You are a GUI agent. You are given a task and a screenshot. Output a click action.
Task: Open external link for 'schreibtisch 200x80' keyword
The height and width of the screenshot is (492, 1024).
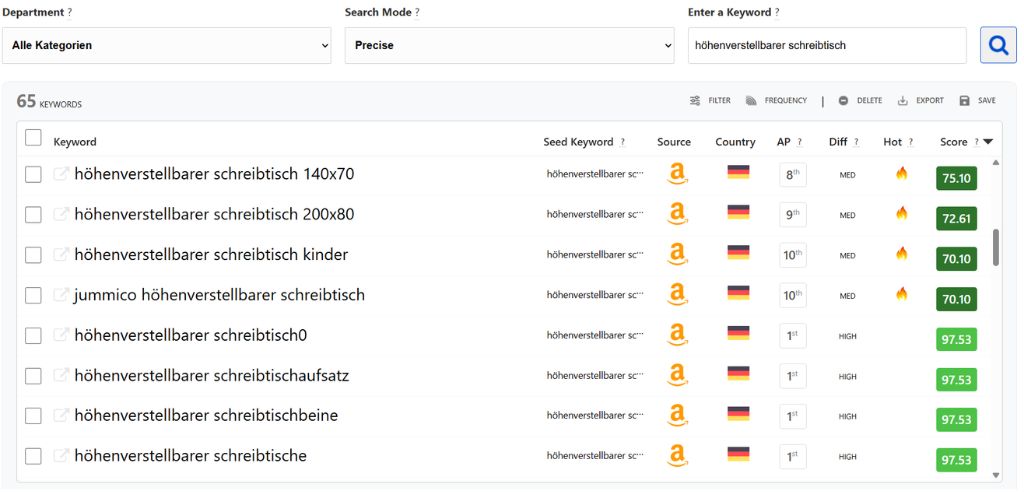(61, 214)
